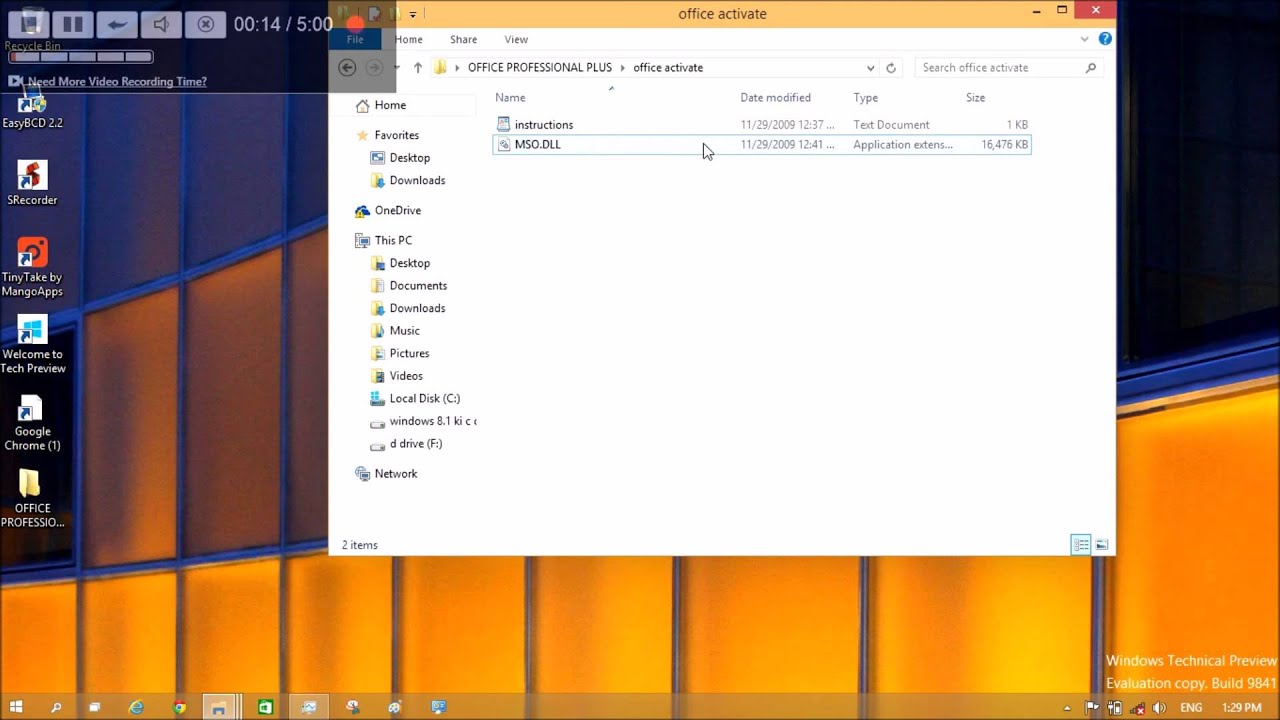
Task: Launch Chrome from the taskbar
Action: click(x=179, y=707)
